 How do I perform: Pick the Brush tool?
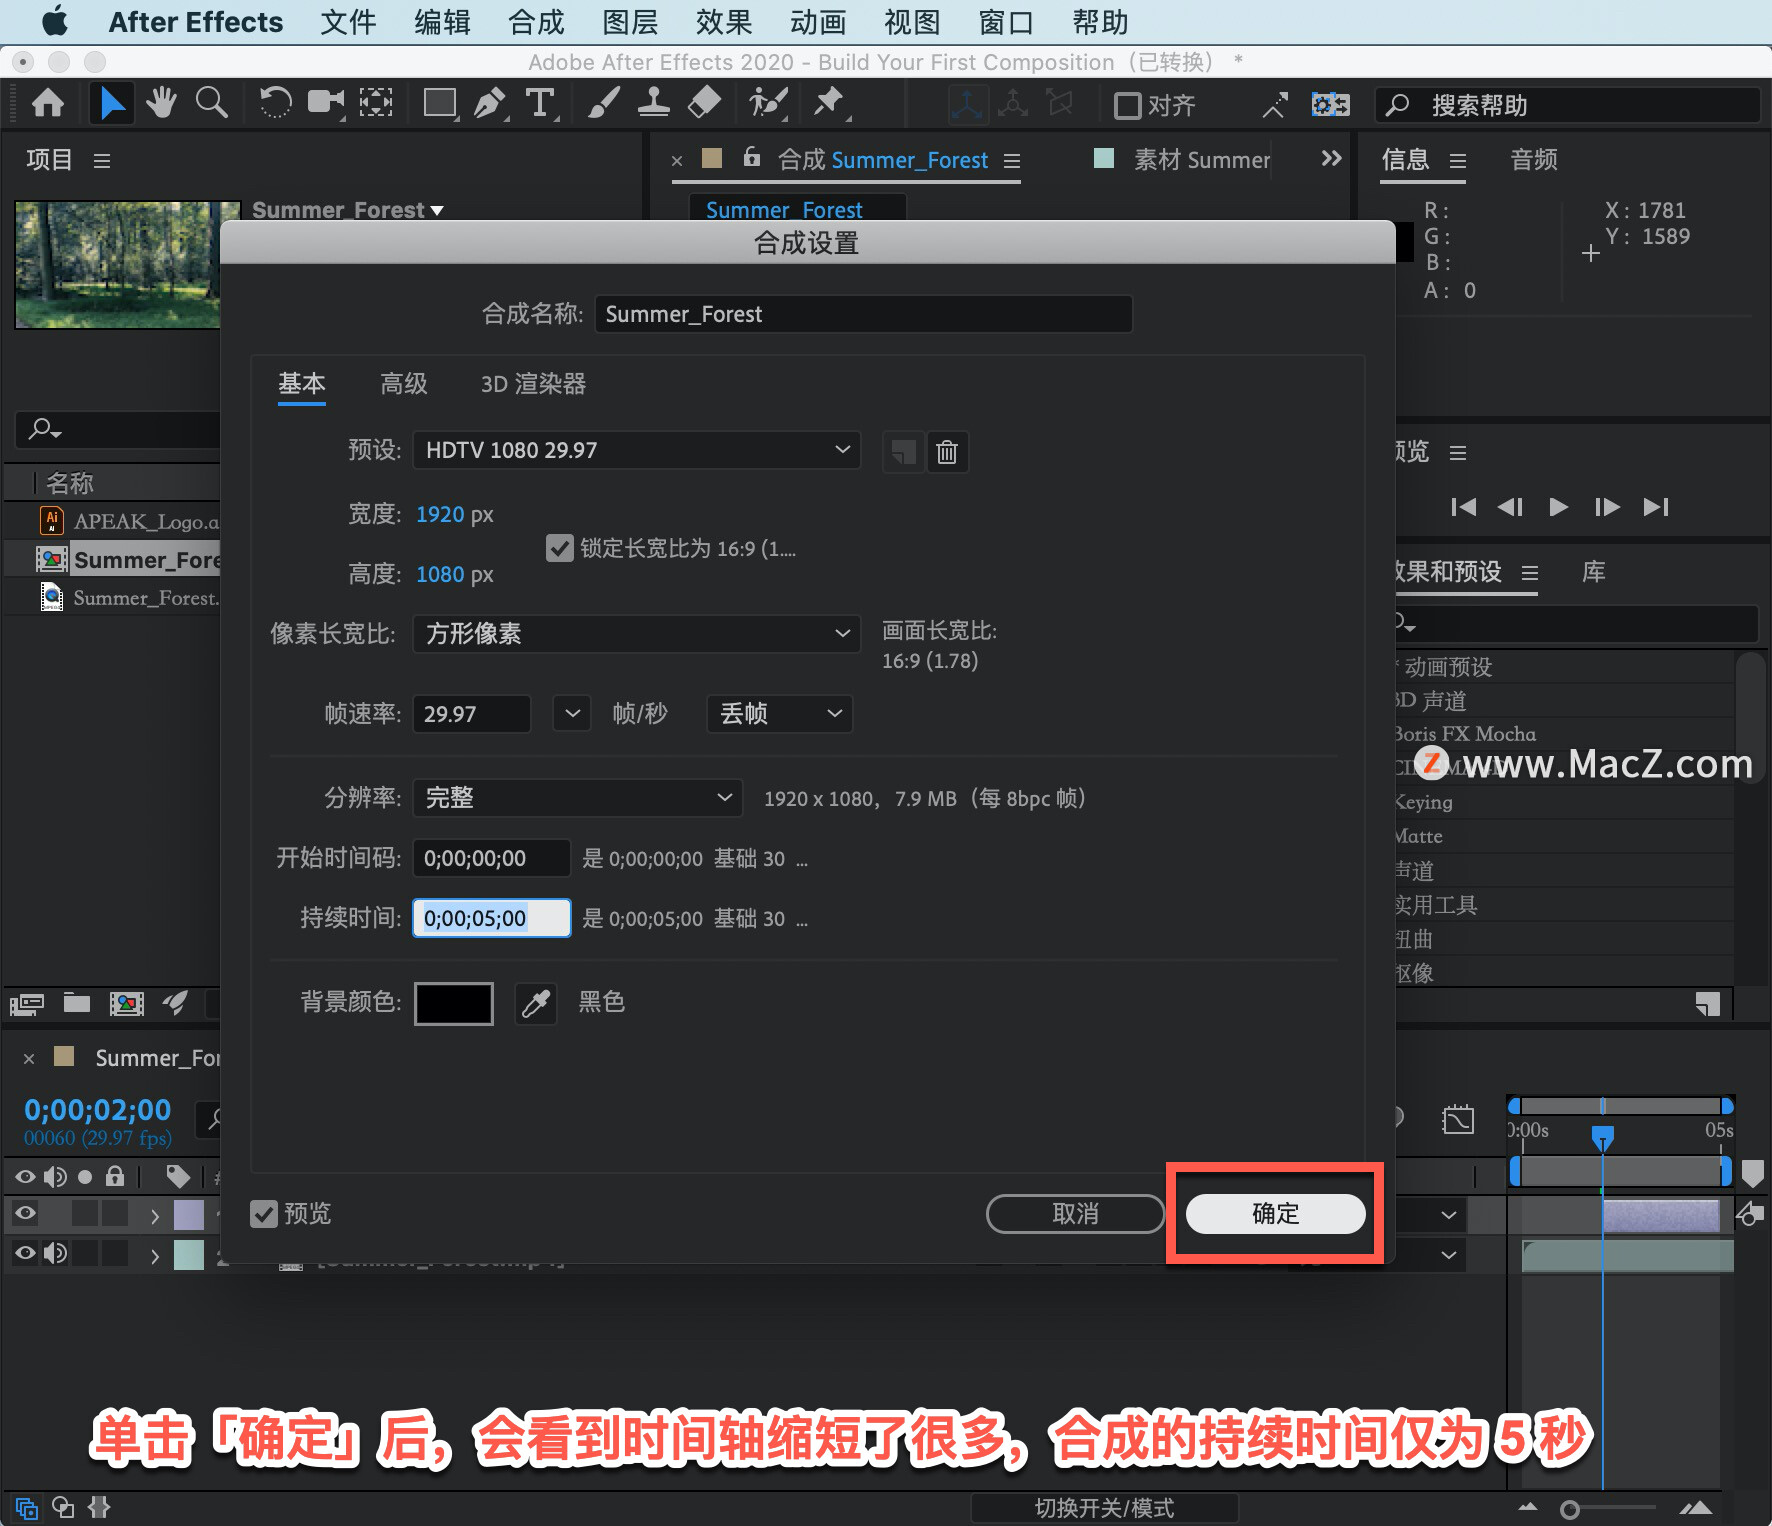click(x=603, y=103)
